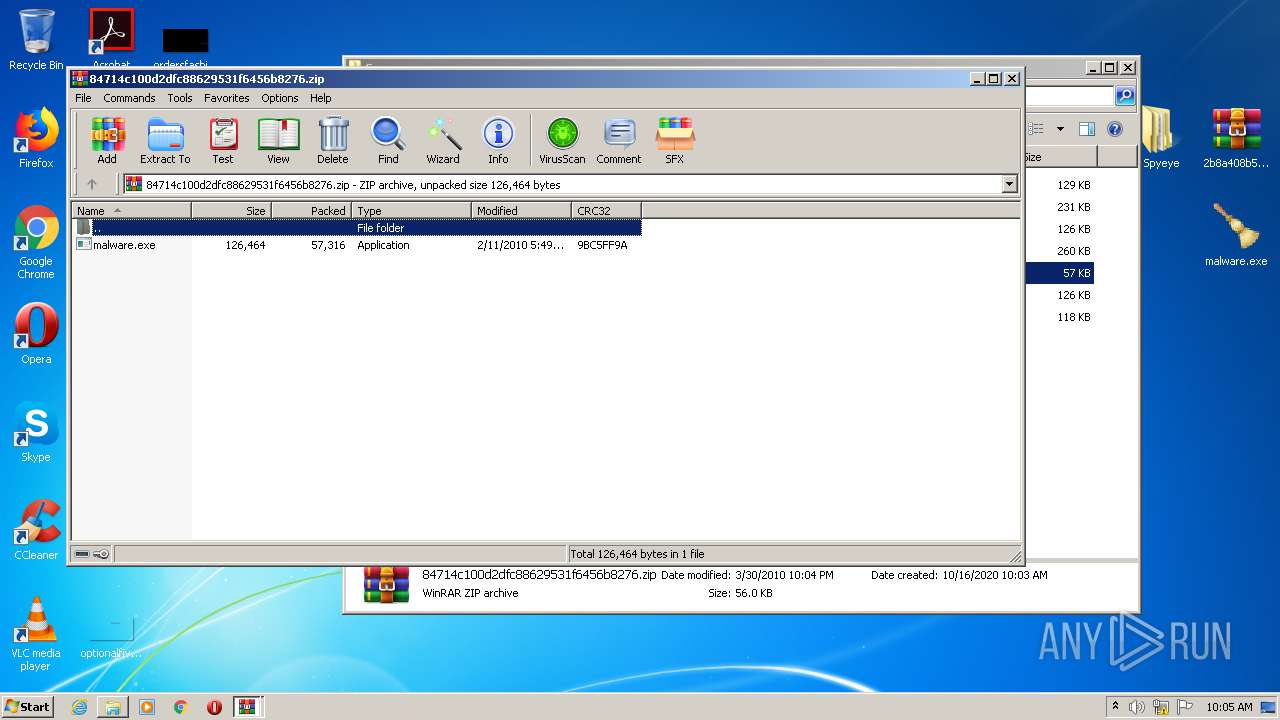1280x720 pixels.
Task: Go up one level arrow button
Action: (x=92, y=184)
